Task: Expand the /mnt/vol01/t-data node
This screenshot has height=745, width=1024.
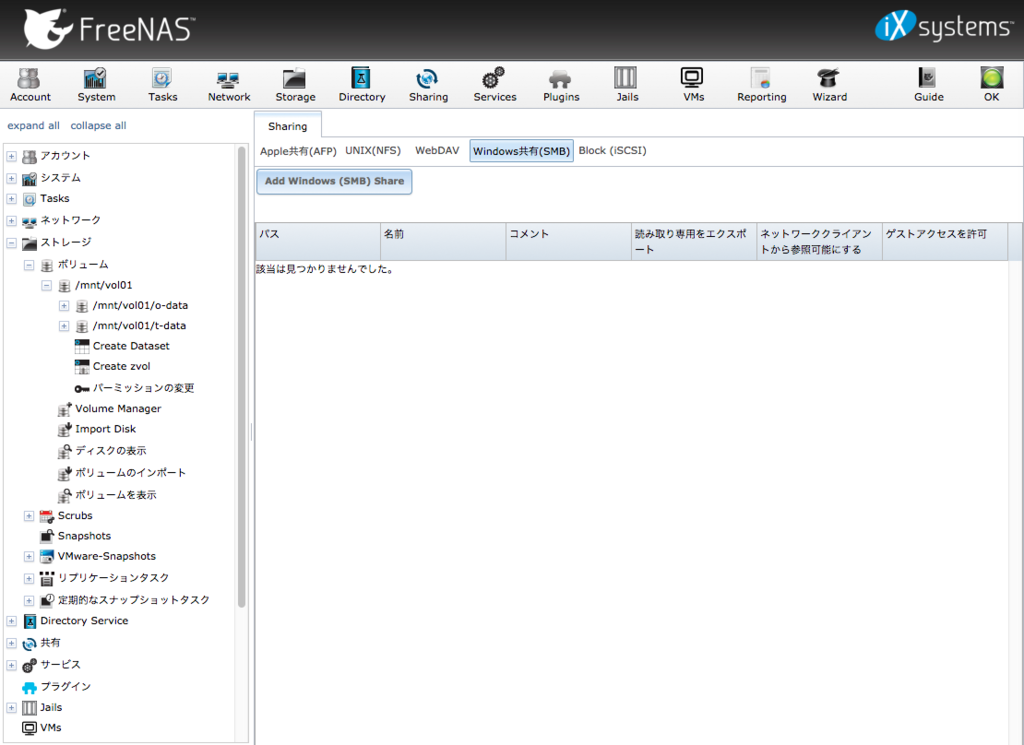Action: [64, 326]
